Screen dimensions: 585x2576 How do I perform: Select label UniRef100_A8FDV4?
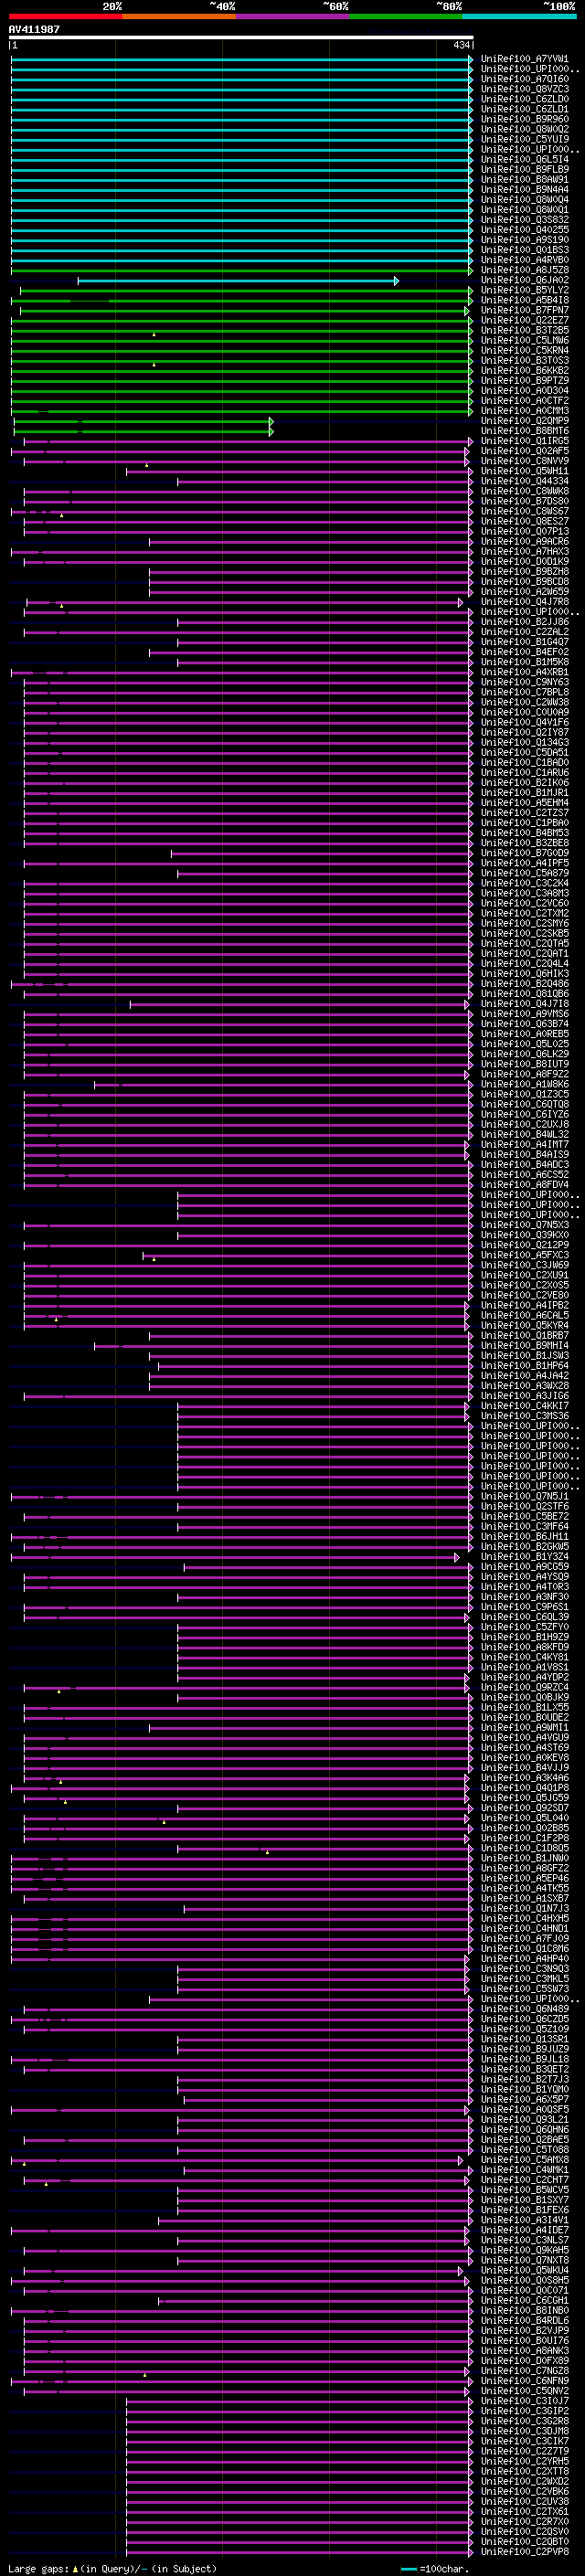[525, 1184]
